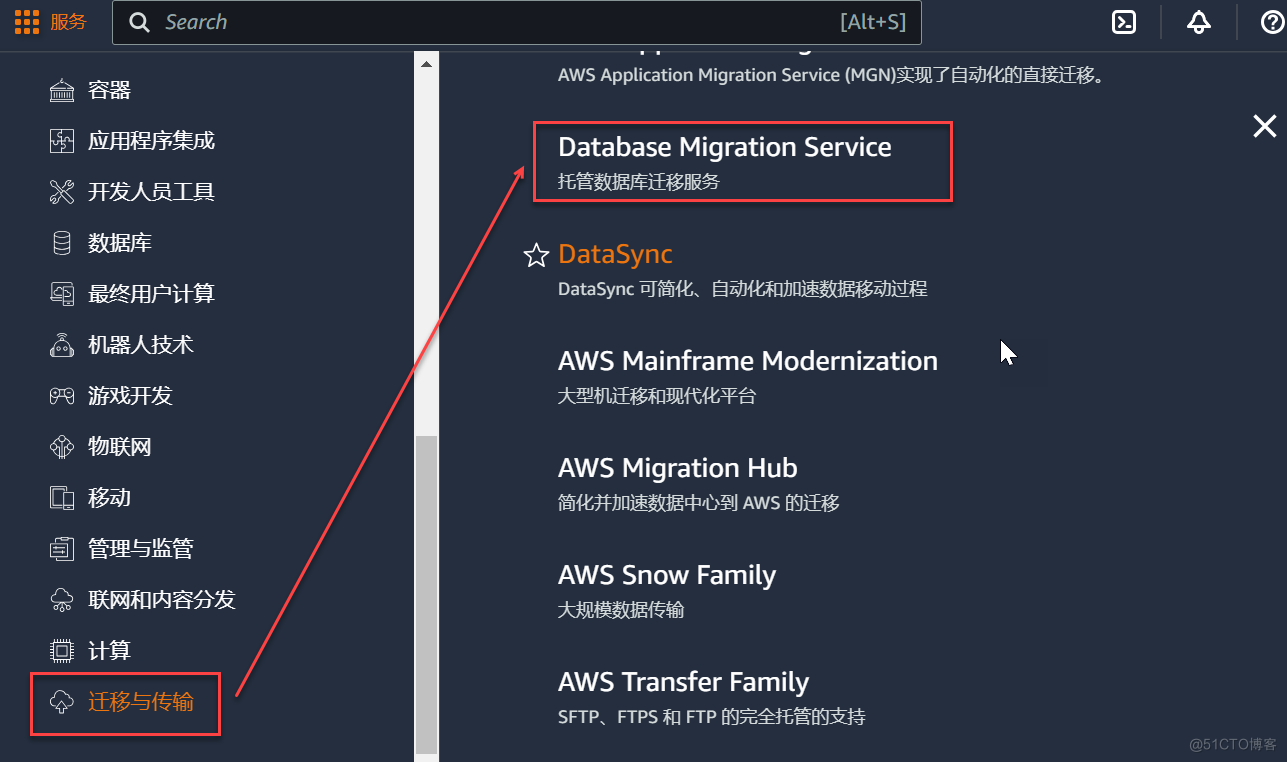Open the Services grid menu icon
This screenshot has height=762, width=1287.
point(27,22)
